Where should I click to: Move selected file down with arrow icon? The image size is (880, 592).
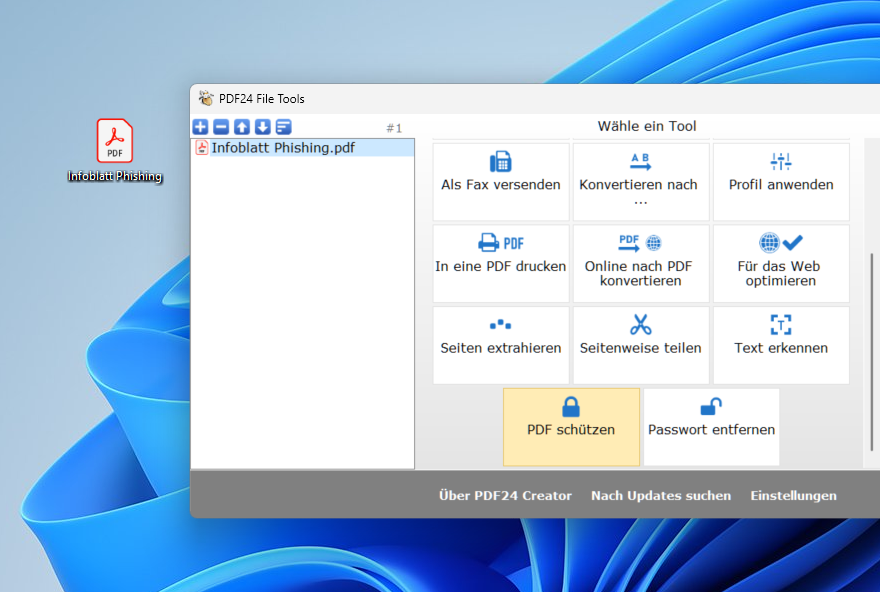pyautogui.click(x=263, y=127)
